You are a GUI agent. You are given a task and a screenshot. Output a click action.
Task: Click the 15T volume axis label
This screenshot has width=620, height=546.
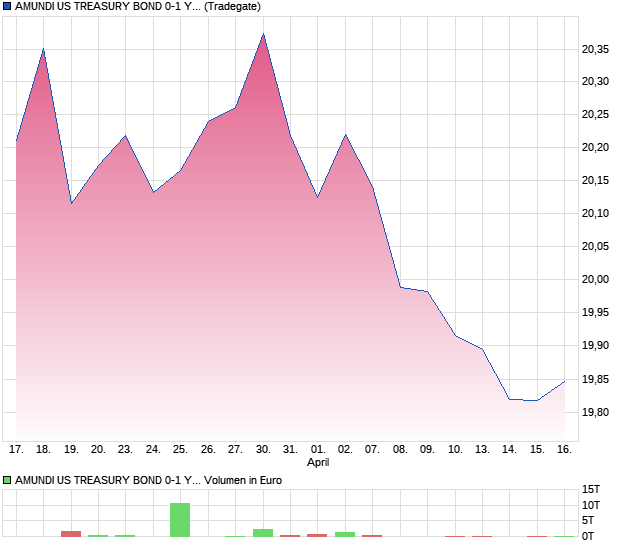click(592, 489)
